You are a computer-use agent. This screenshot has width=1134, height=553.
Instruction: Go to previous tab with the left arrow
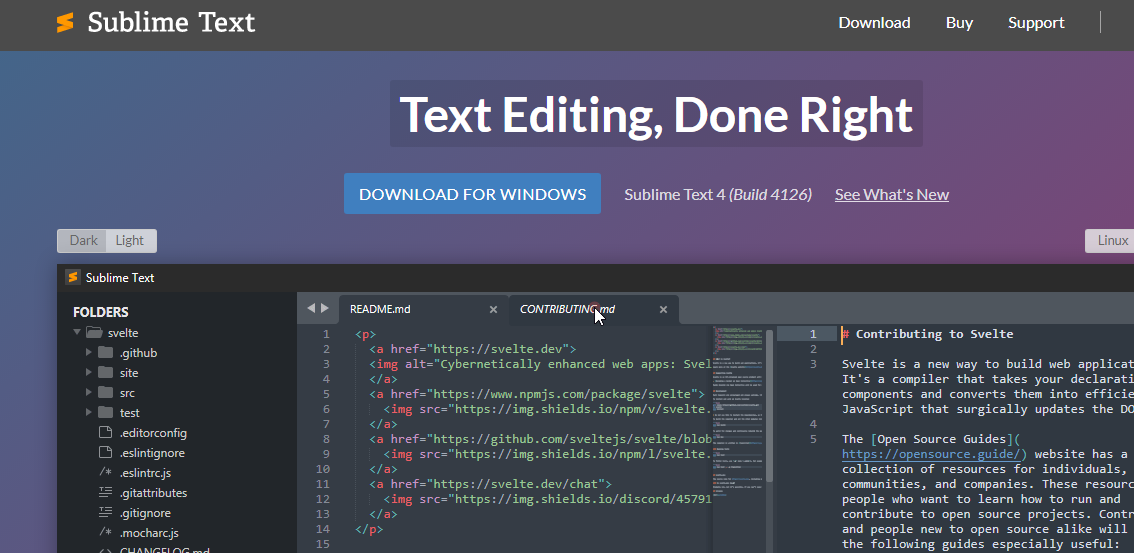click(x=311, y=308)
